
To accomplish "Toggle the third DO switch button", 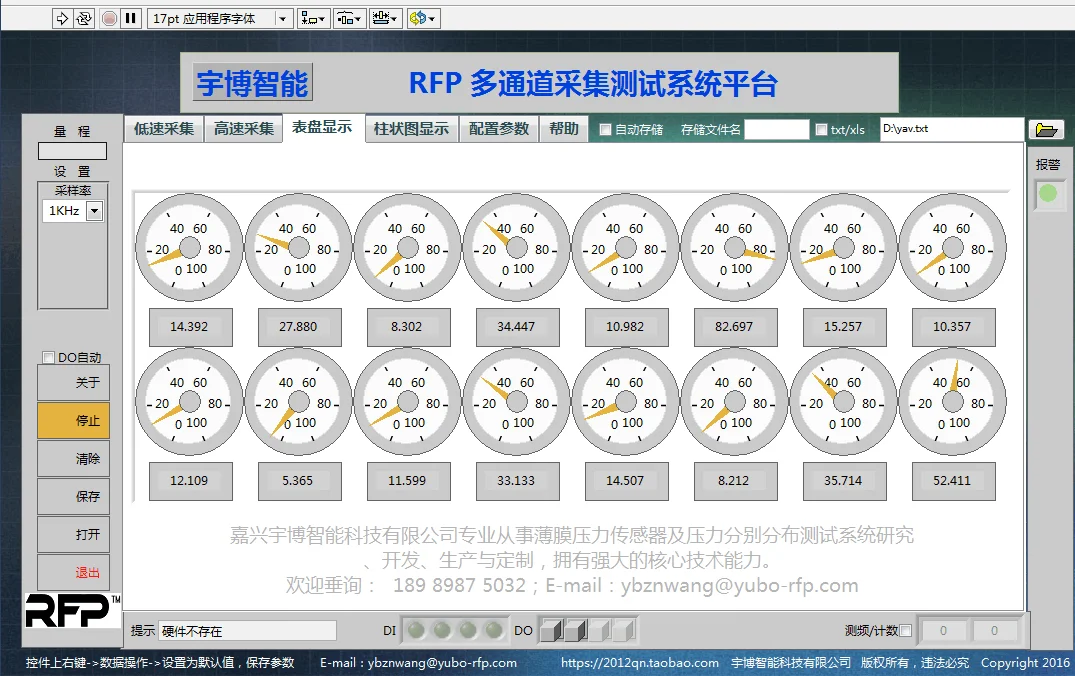I will 600,630.
